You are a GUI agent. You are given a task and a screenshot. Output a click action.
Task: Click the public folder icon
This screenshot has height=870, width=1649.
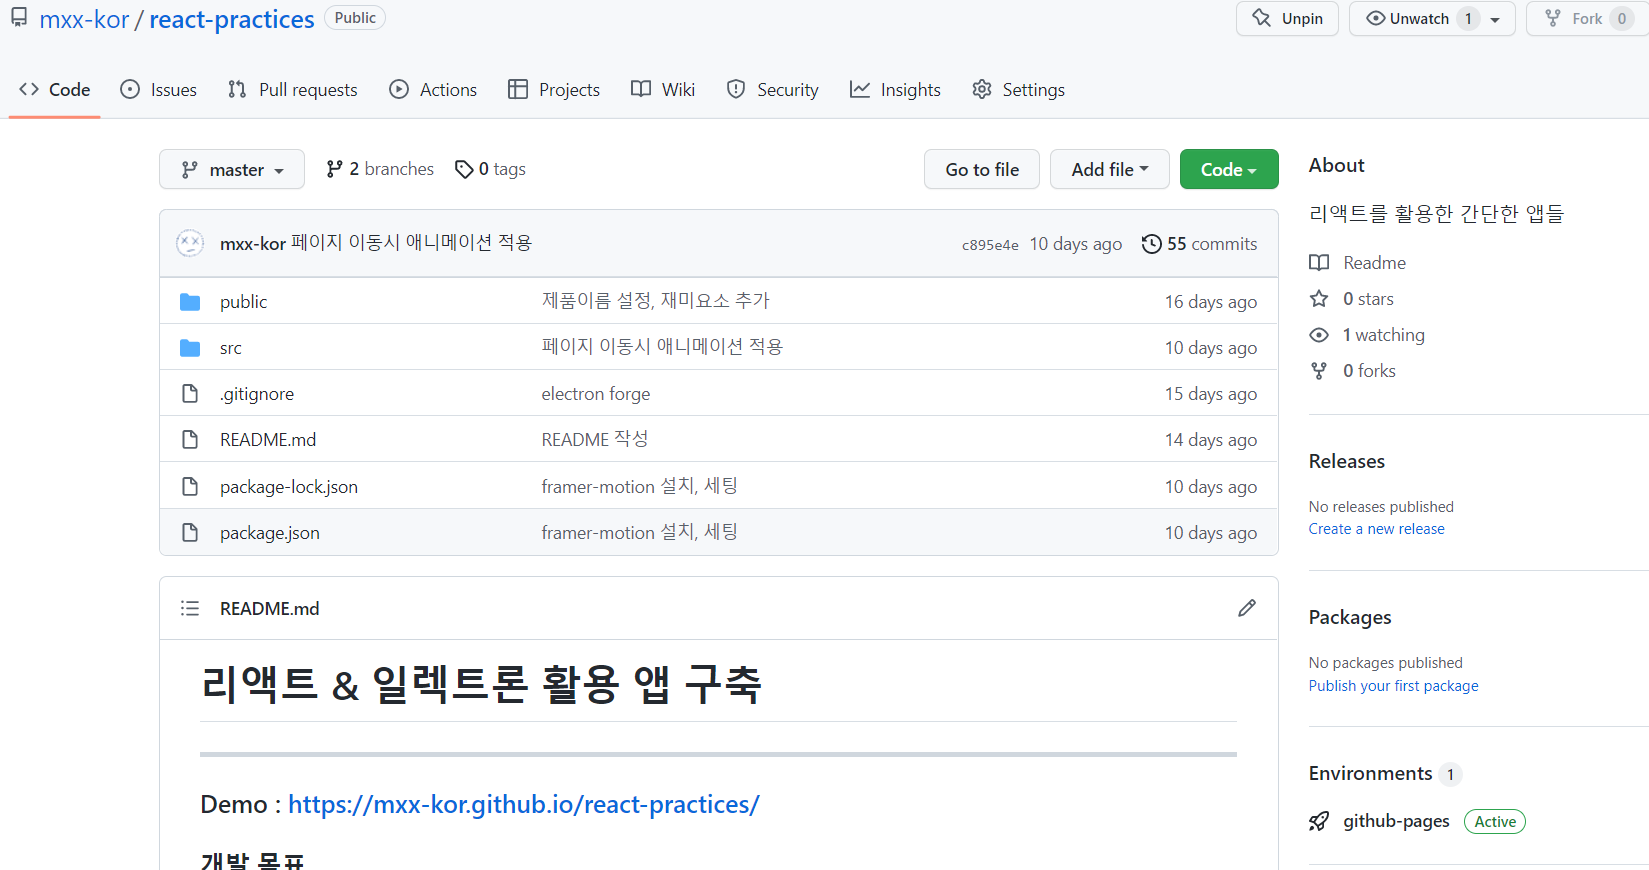tap(190, 302)
